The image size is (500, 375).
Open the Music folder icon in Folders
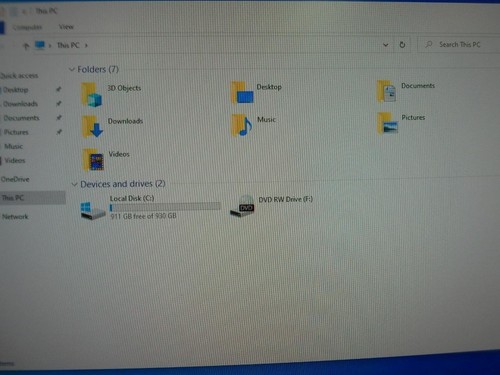242,125
